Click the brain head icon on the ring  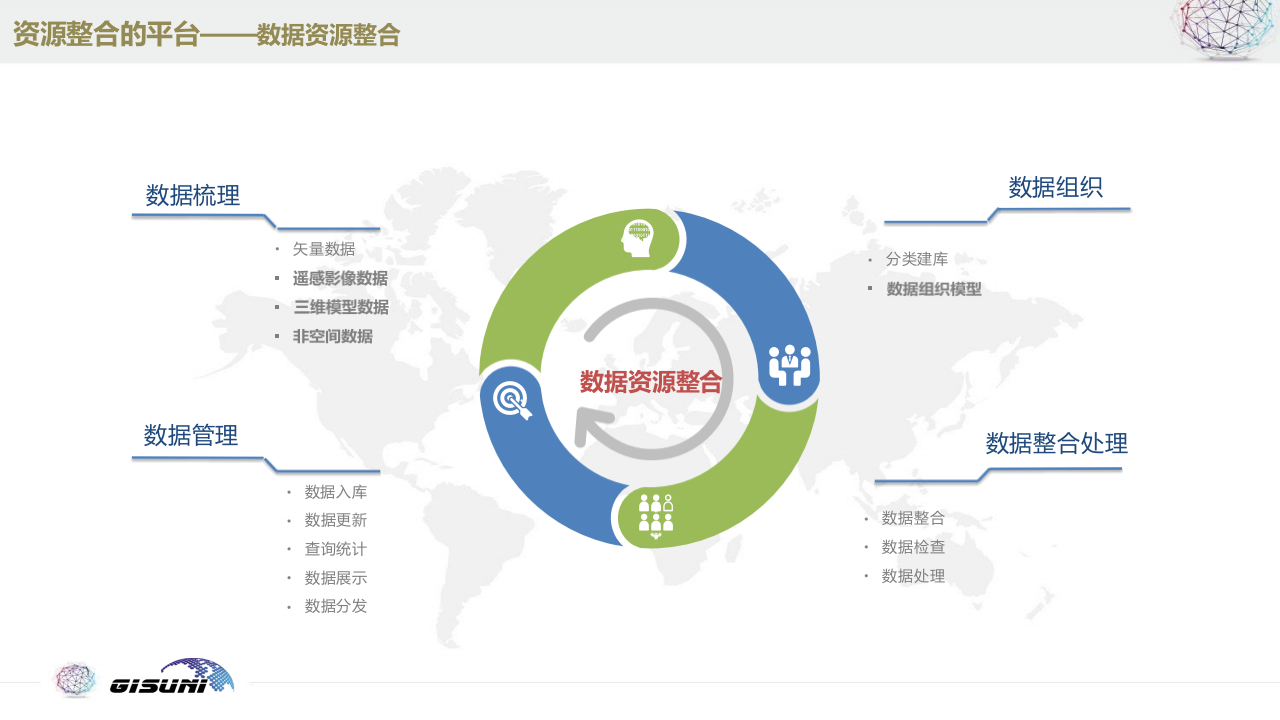coord(637,238)
